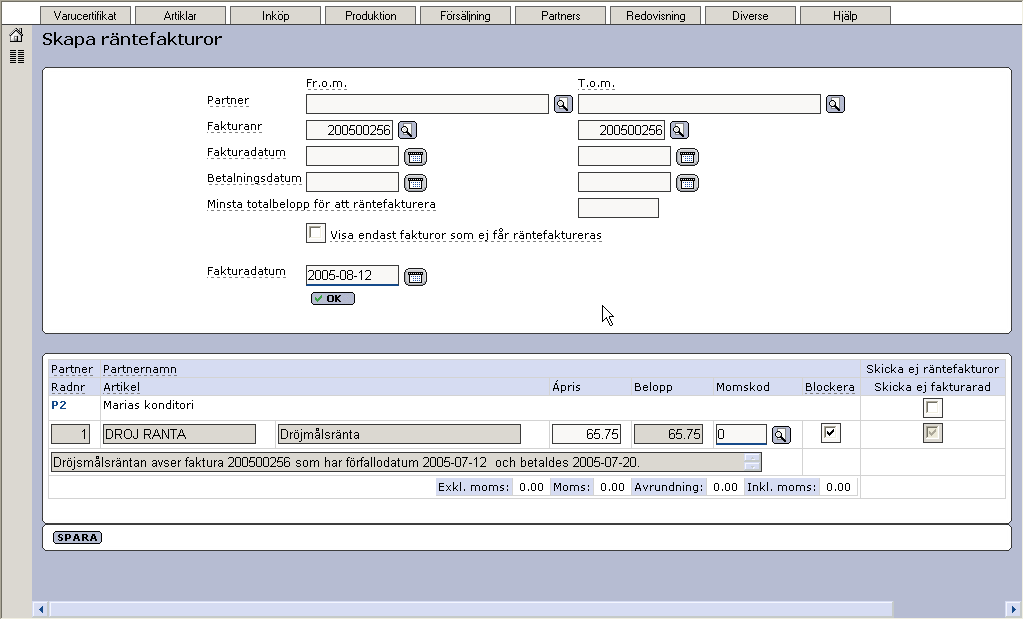Open calendar for Betalningsdatum Fr.o.m.

click(x=415, y=183)
